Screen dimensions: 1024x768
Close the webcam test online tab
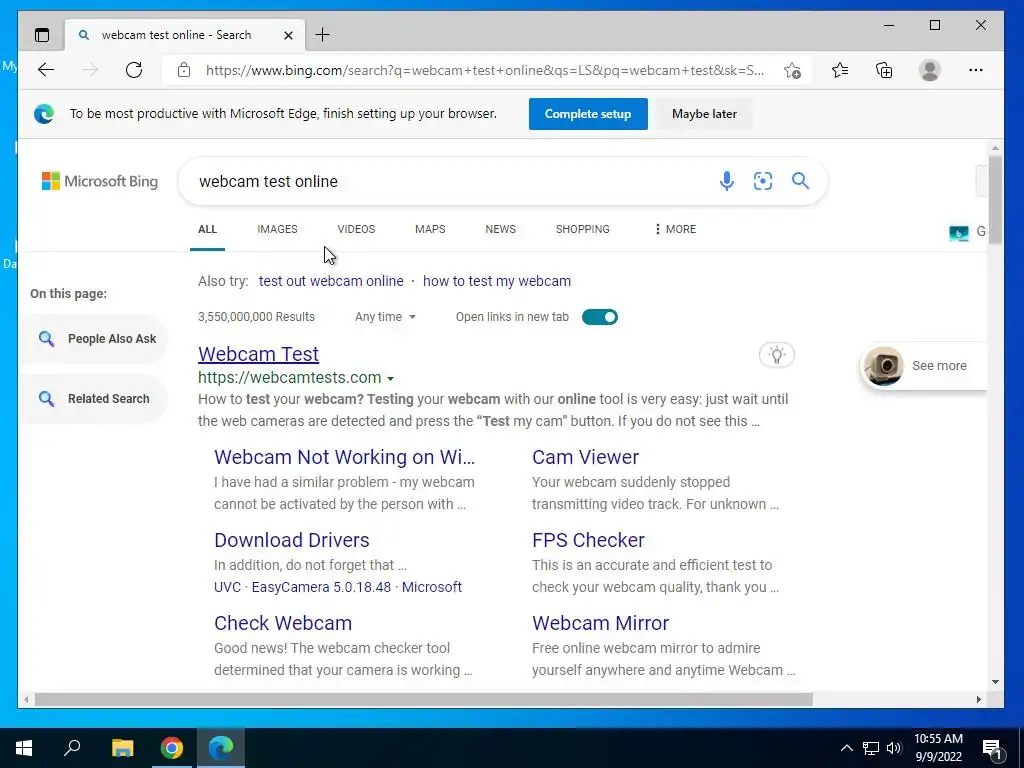(x=288, y=35)
